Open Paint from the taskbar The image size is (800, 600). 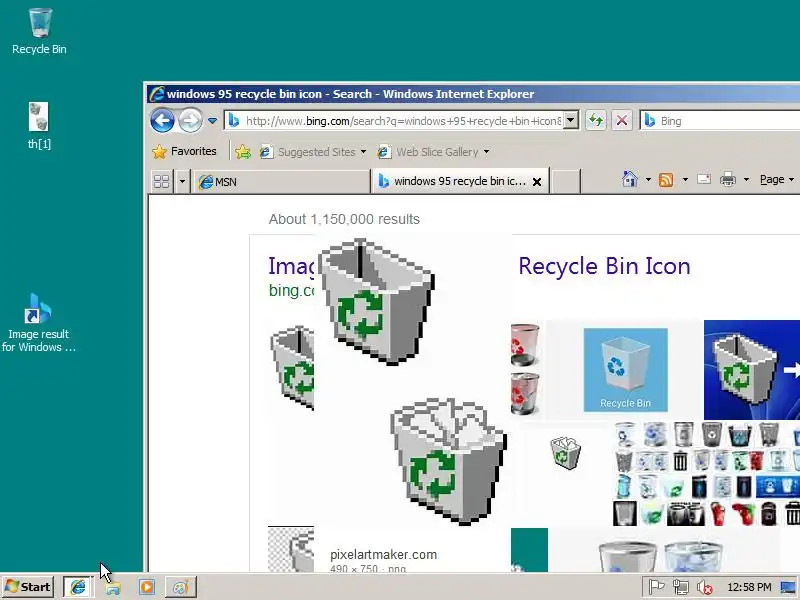(x=181, y=587)
